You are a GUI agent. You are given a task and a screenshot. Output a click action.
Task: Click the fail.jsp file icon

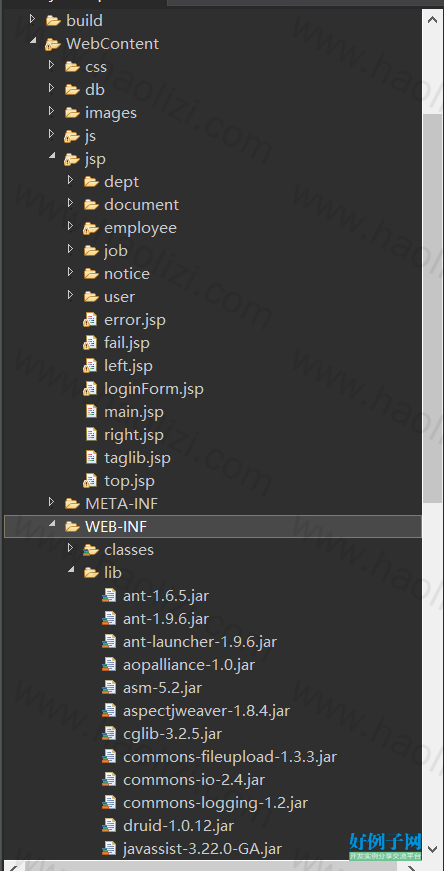pyautogui.click(x=91, y=343)
